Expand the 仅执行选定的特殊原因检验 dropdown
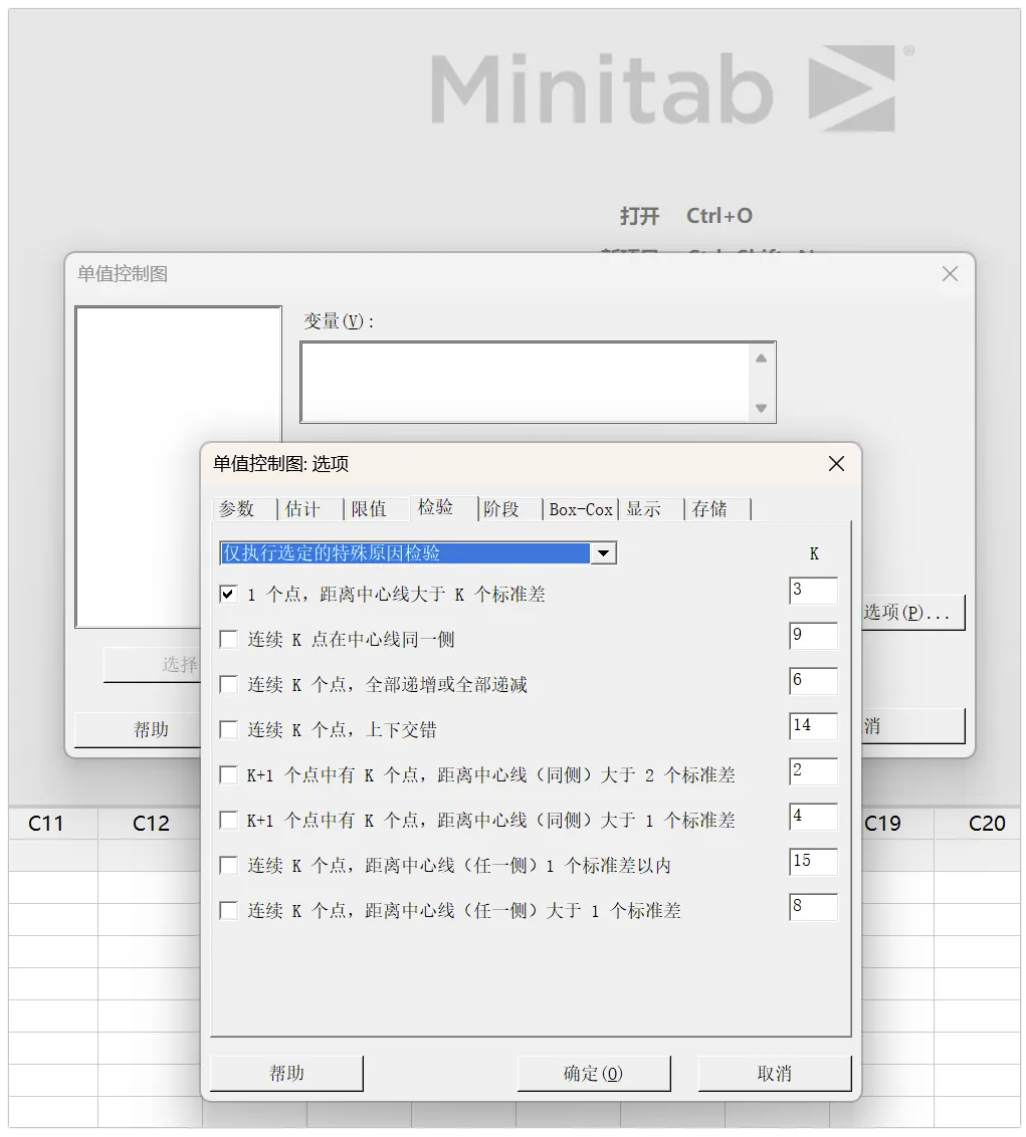The height and width of the screenshot is (1137, 1026). click(x=603, y=553)
